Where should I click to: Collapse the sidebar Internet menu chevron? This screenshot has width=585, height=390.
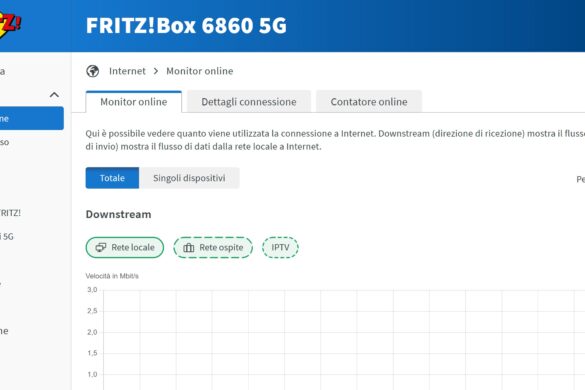point(54,95)
